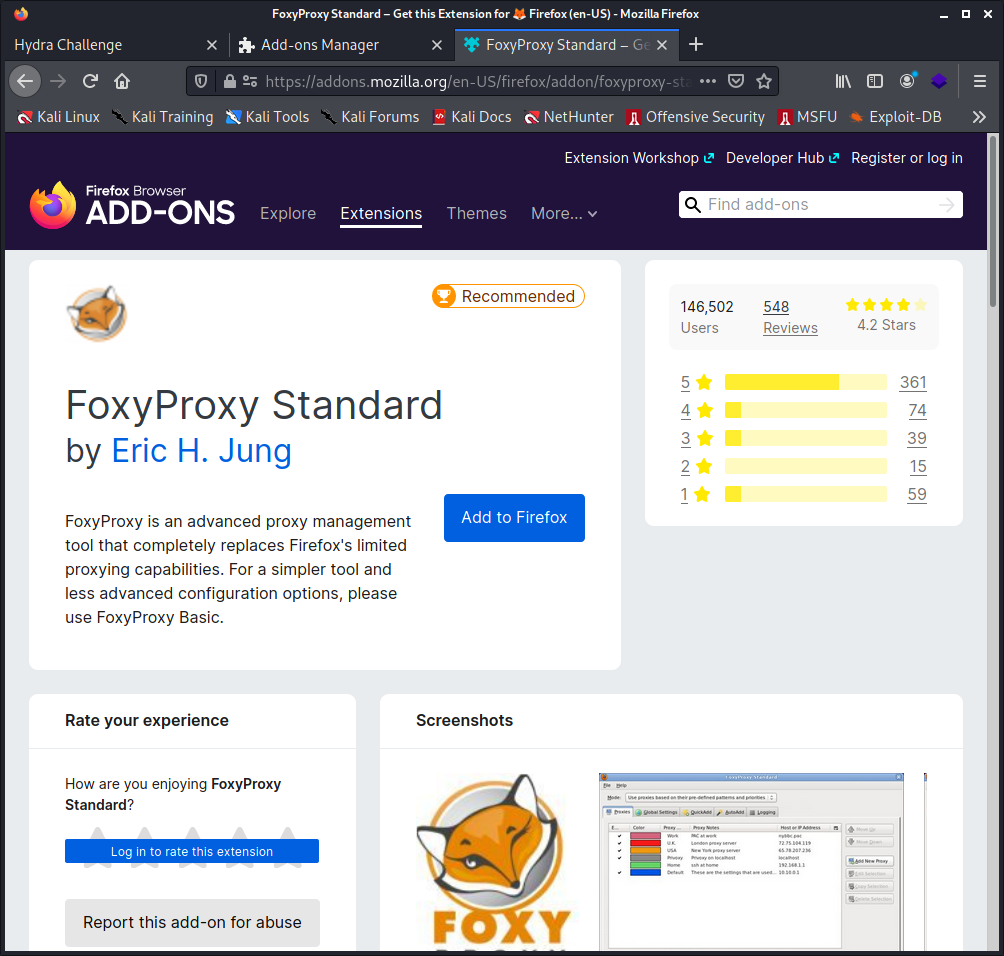The height and width of the screenshot is (956, 1004).
Task: Focus the Find add-ons search field
Action: click(821, 204)
